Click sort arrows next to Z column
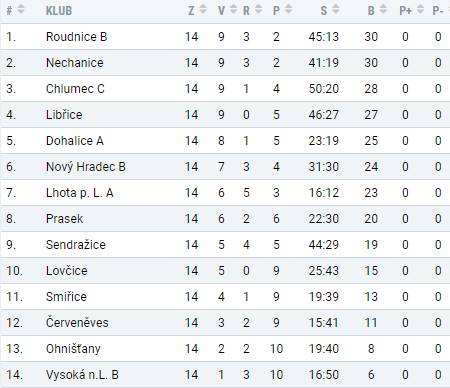The width and height of the screenshot is (450, 388). click(203, 10)
